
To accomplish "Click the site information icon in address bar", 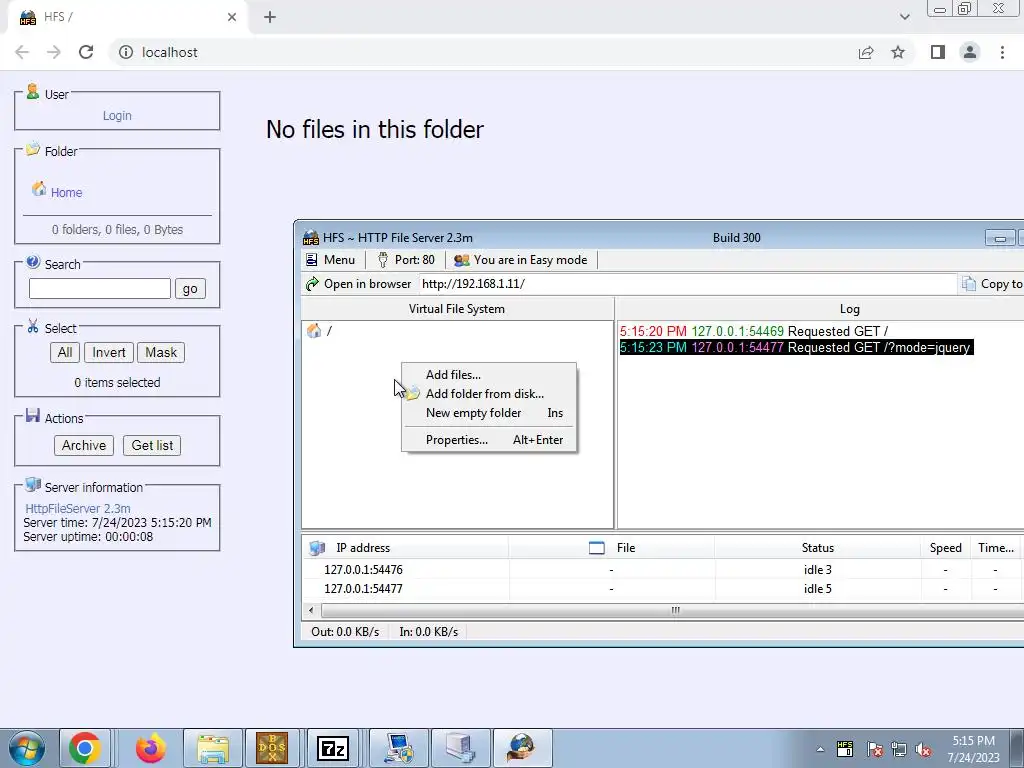I will (126, 52).
